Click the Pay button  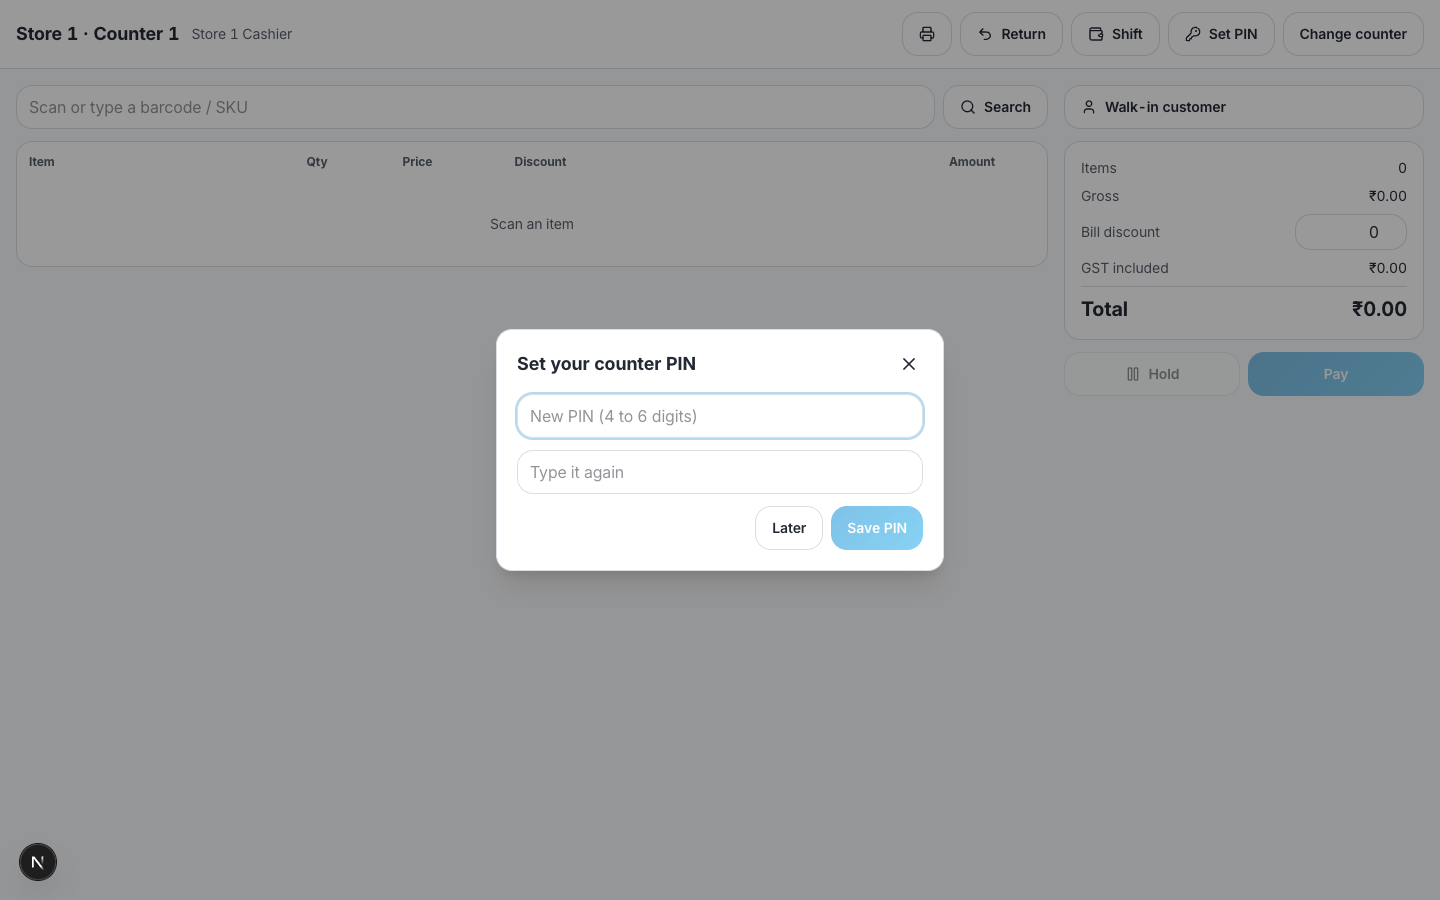pos(1336,374)
